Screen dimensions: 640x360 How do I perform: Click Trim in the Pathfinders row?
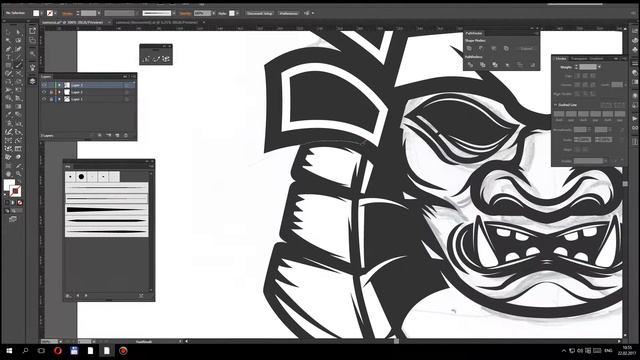[482, 65]
